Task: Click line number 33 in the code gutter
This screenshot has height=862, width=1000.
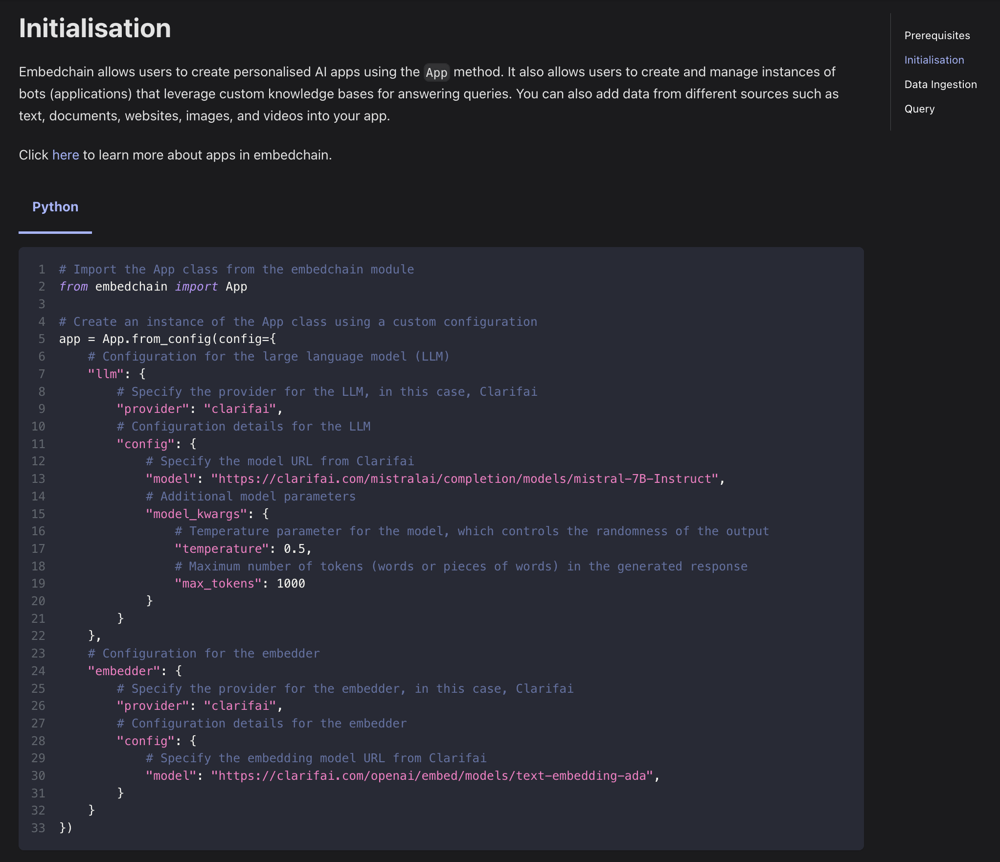Action: (38, 828)
